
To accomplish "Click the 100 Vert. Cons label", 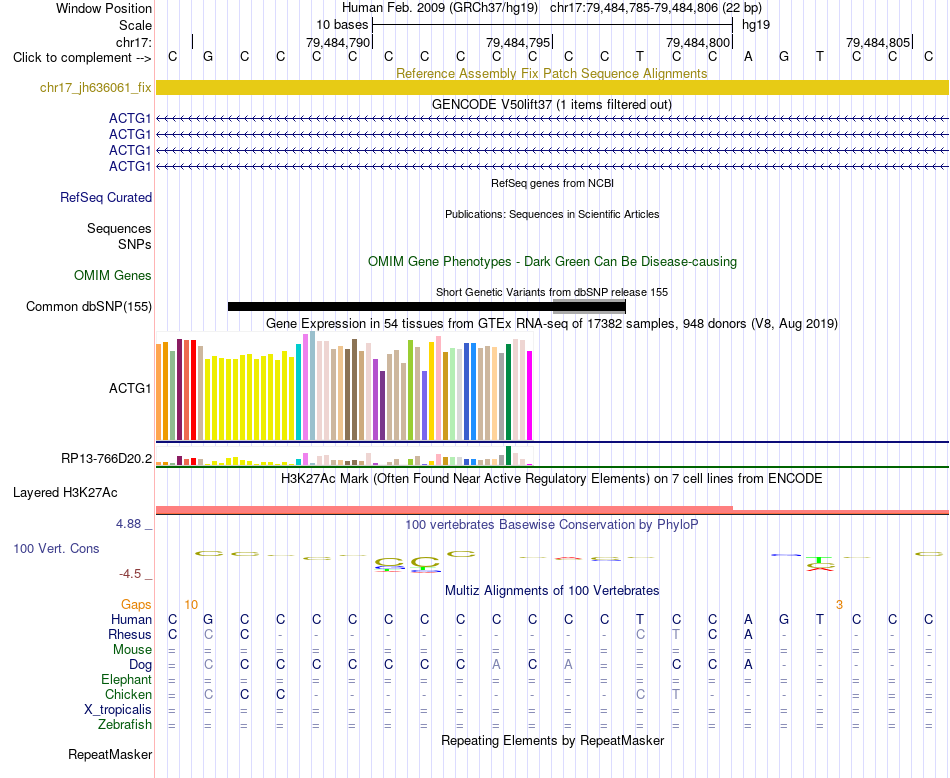I will tap(56, 548).
